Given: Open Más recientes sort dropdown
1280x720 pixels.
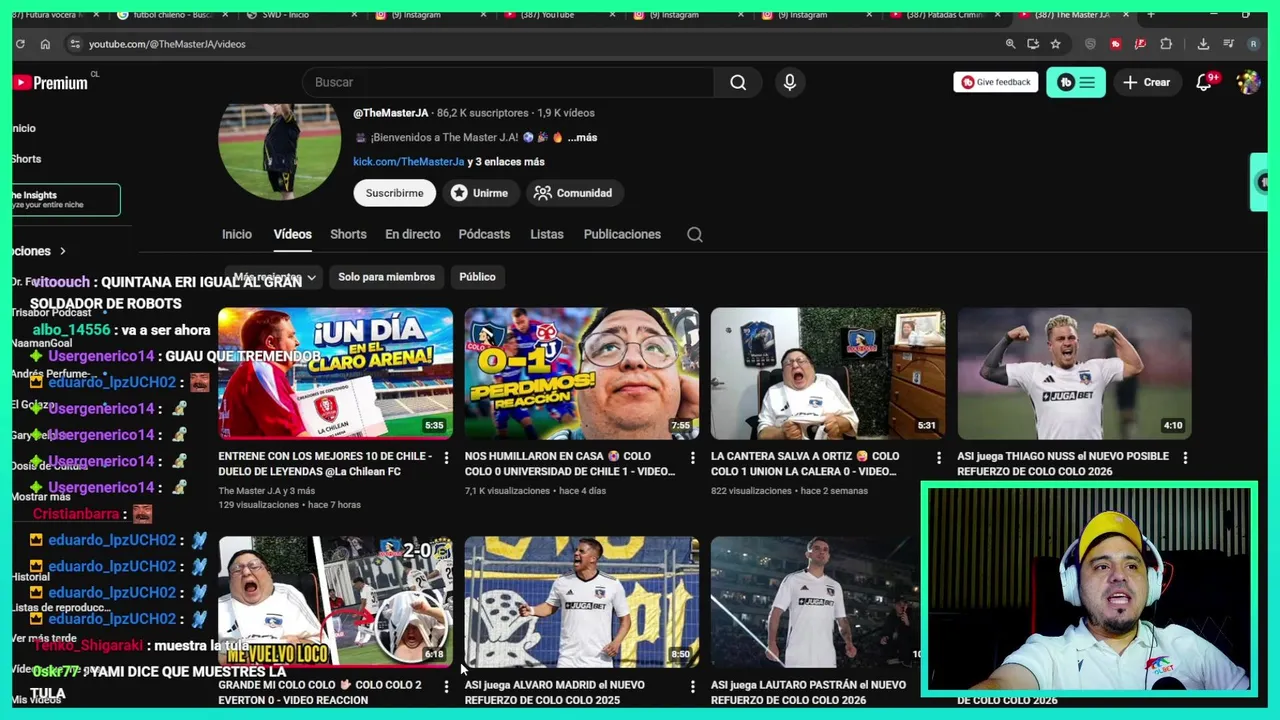Looking at the screenshot, I should pos(274,277).
